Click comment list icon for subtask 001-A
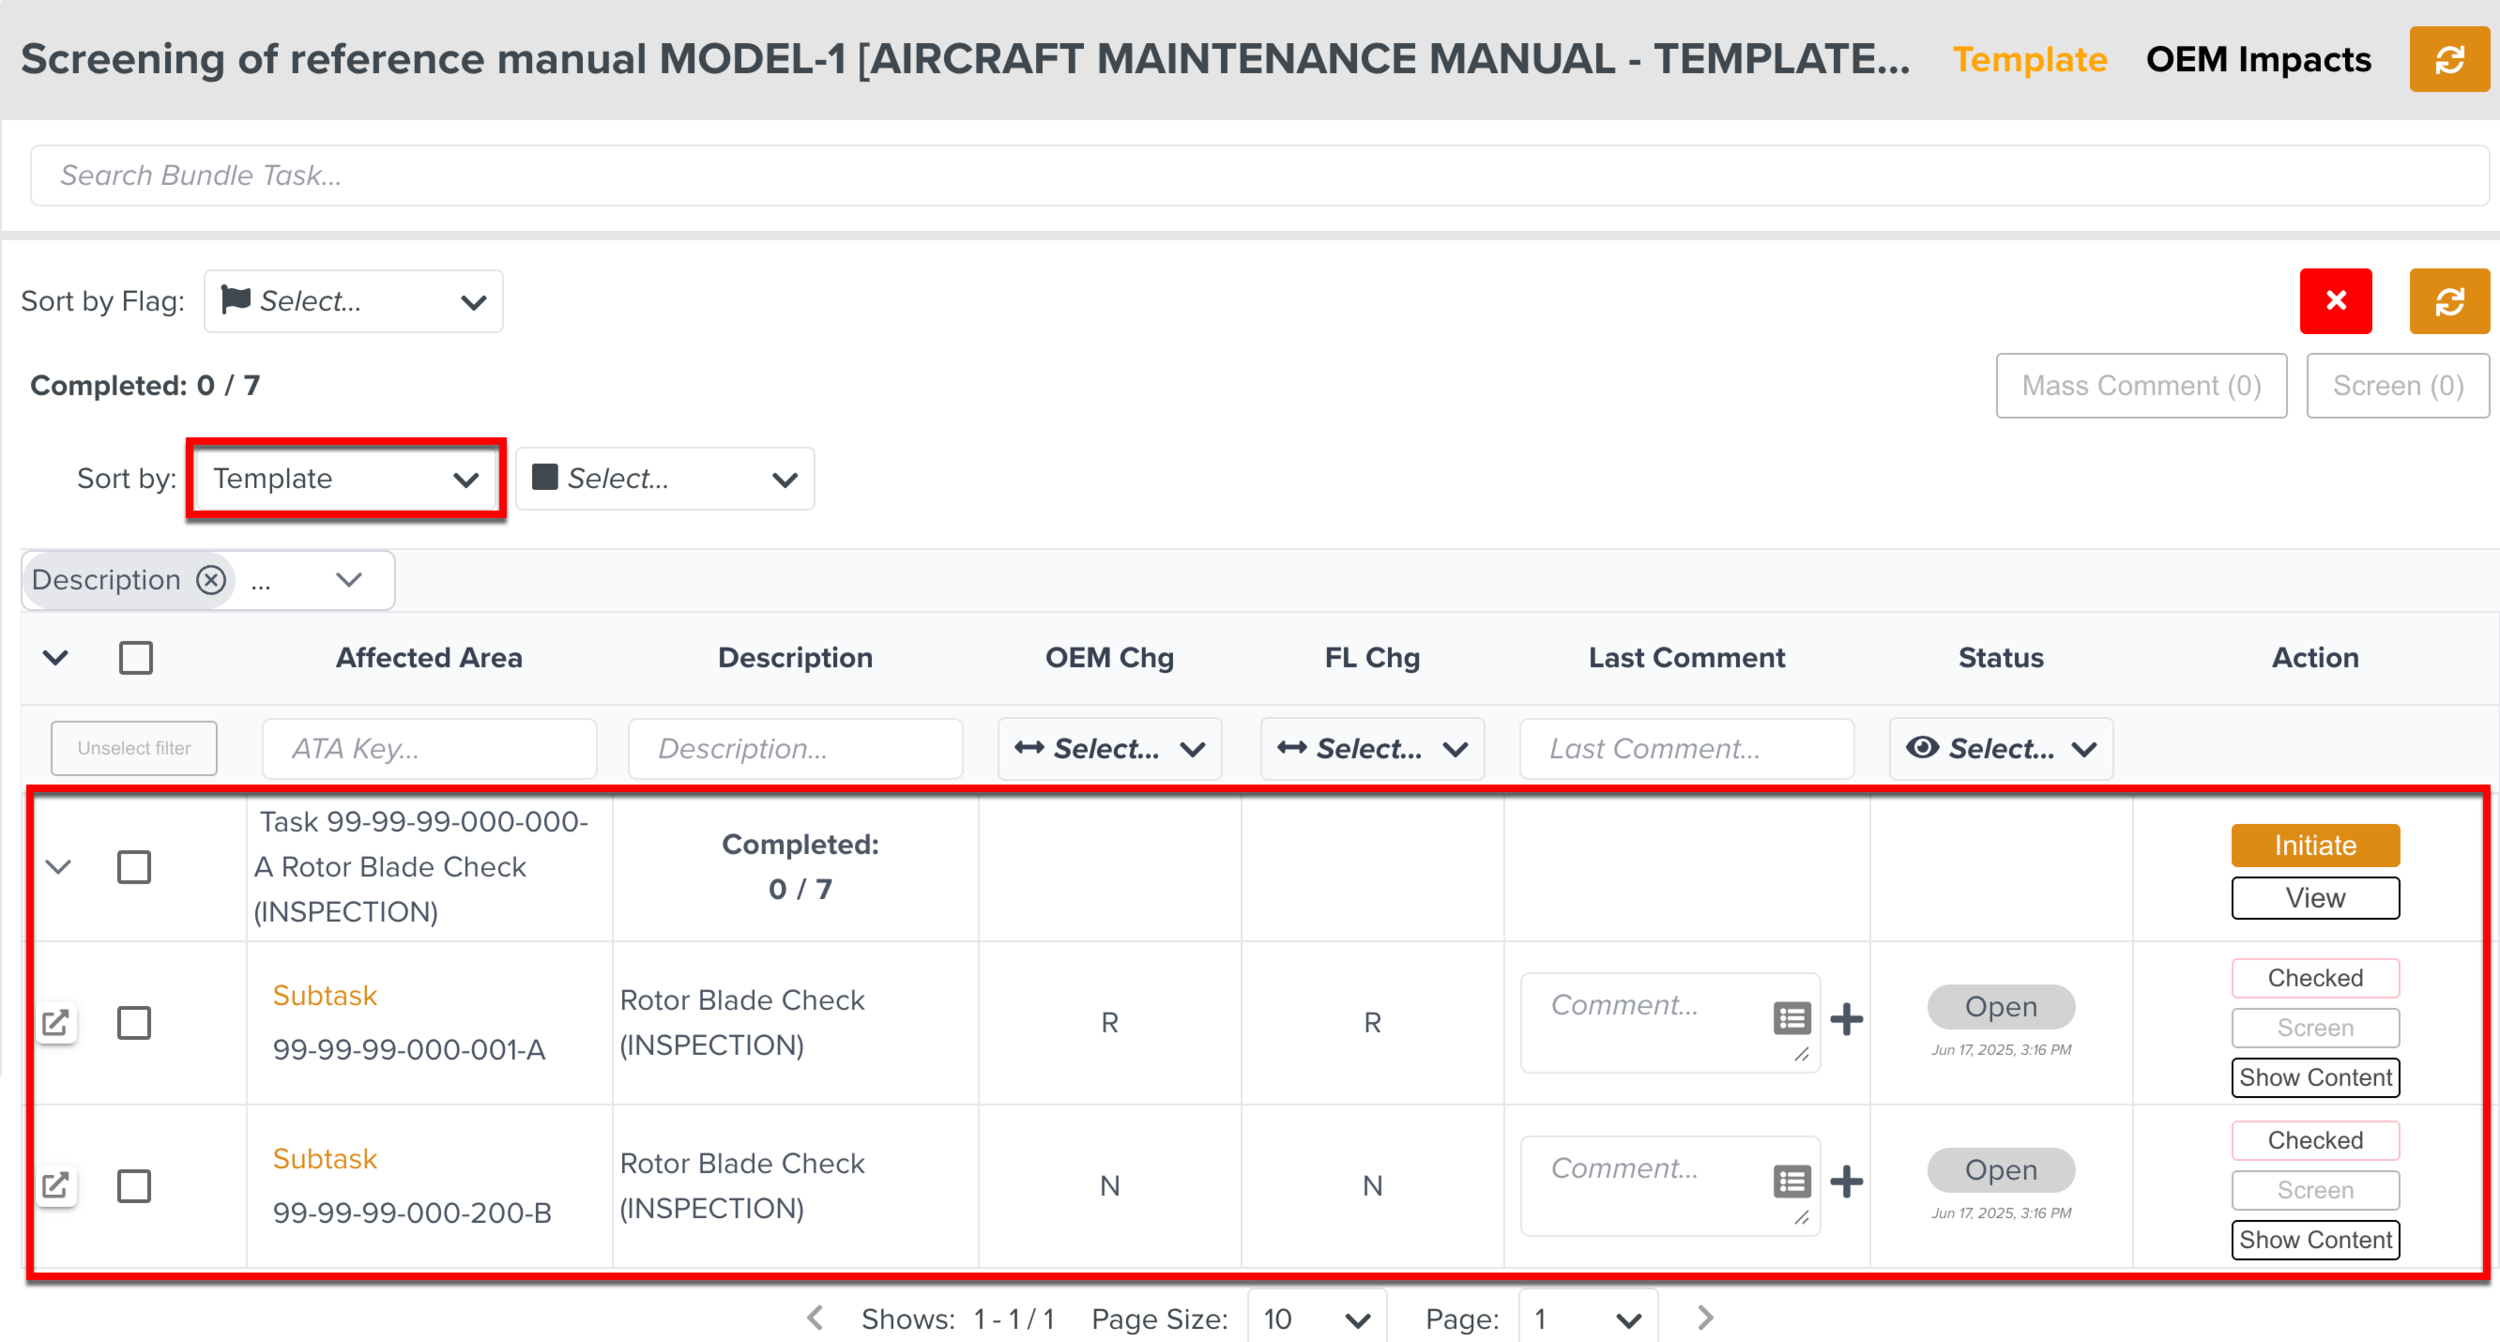This screenshot has width=2500, height=1342. 1791,1019
